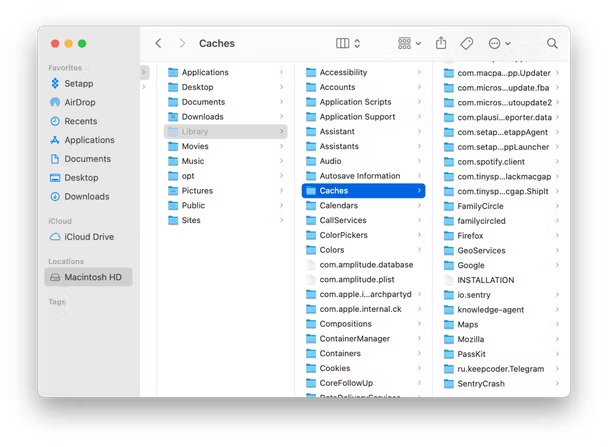The image size is (611, 447).
Task: Click the Tags toolbar icon
Action: coord(466,44)
